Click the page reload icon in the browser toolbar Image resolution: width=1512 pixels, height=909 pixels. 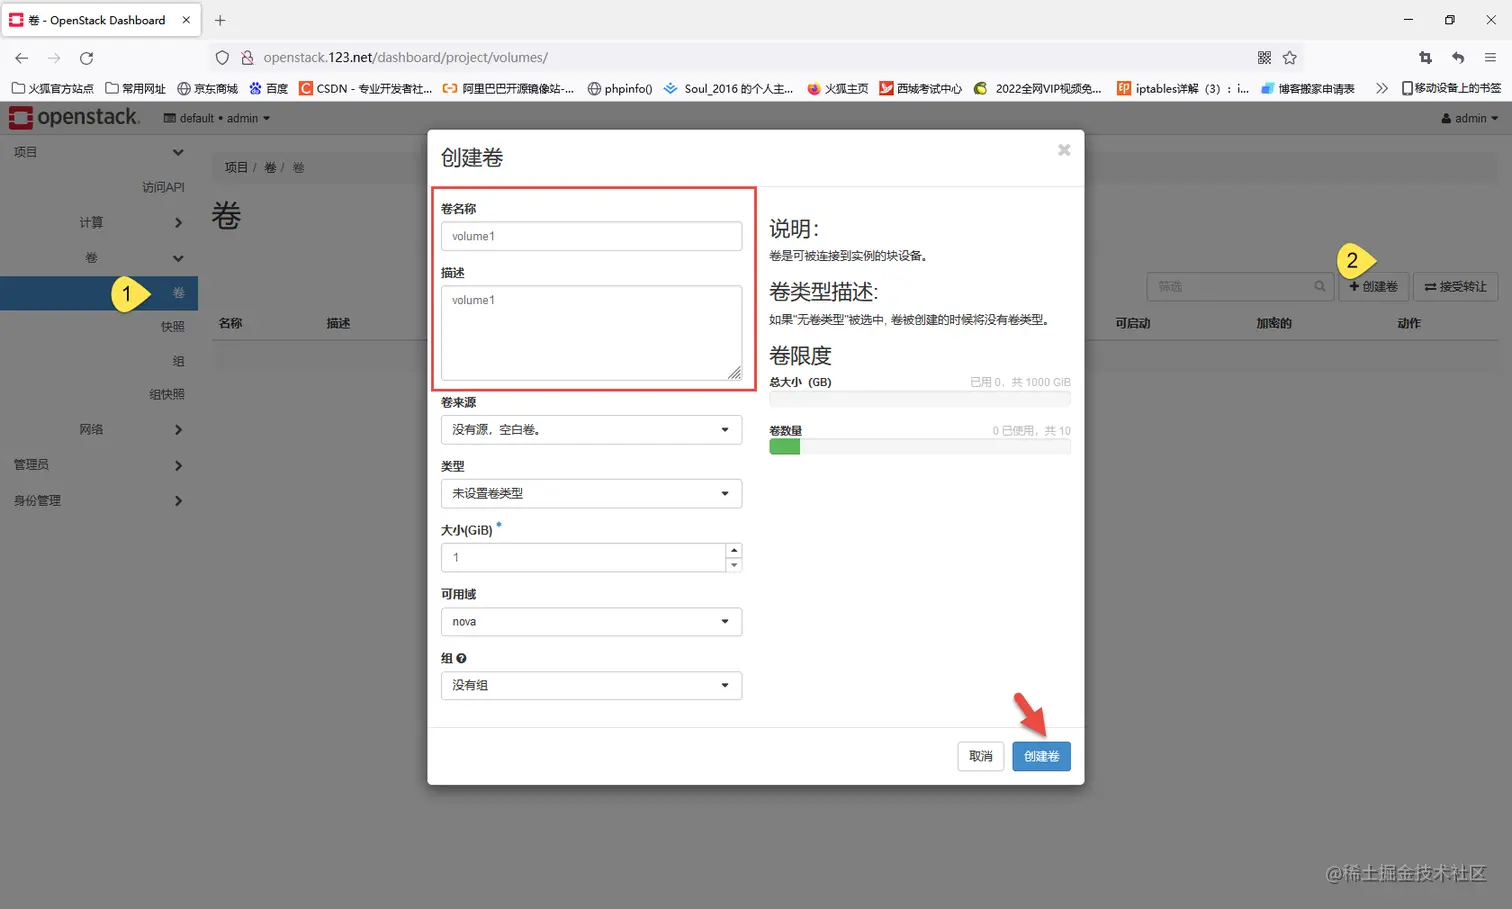pyautogui.click(x=86, y=57)
